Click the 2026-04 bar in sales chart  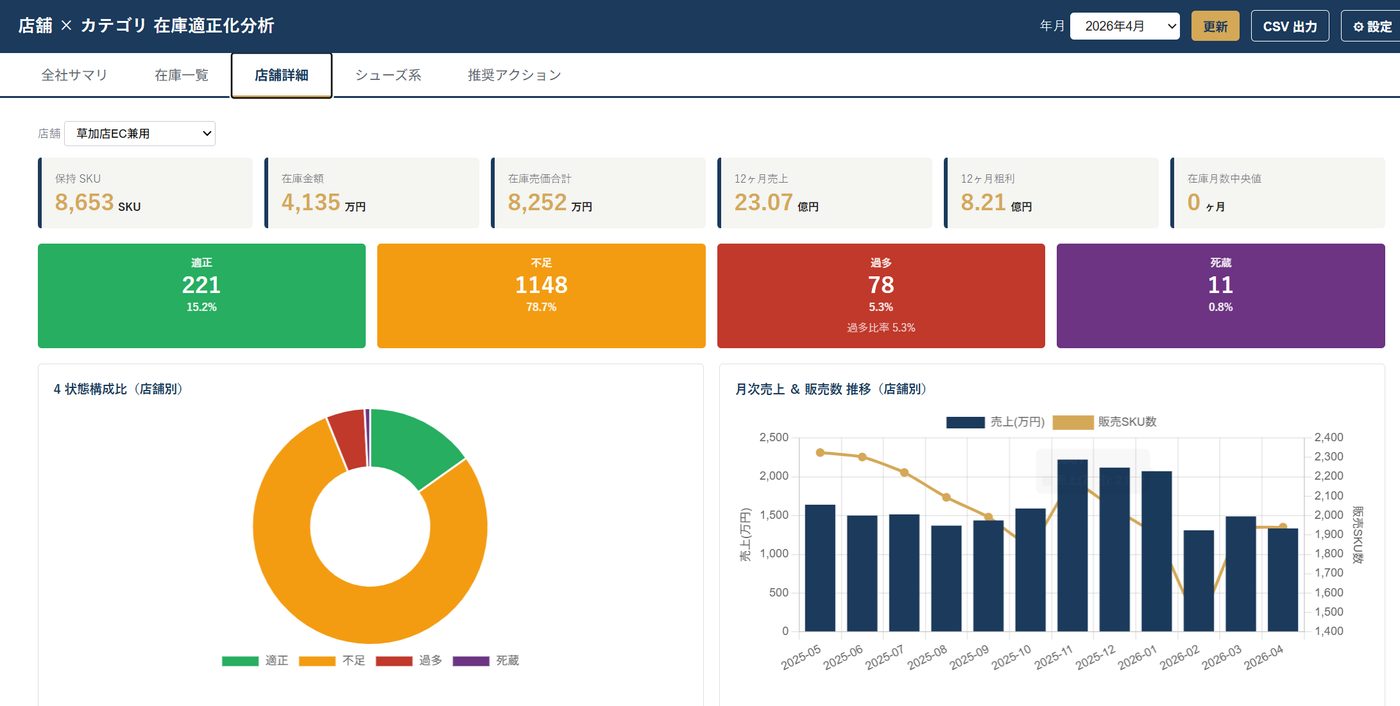pyautogui.click(x=1283, y=580)
